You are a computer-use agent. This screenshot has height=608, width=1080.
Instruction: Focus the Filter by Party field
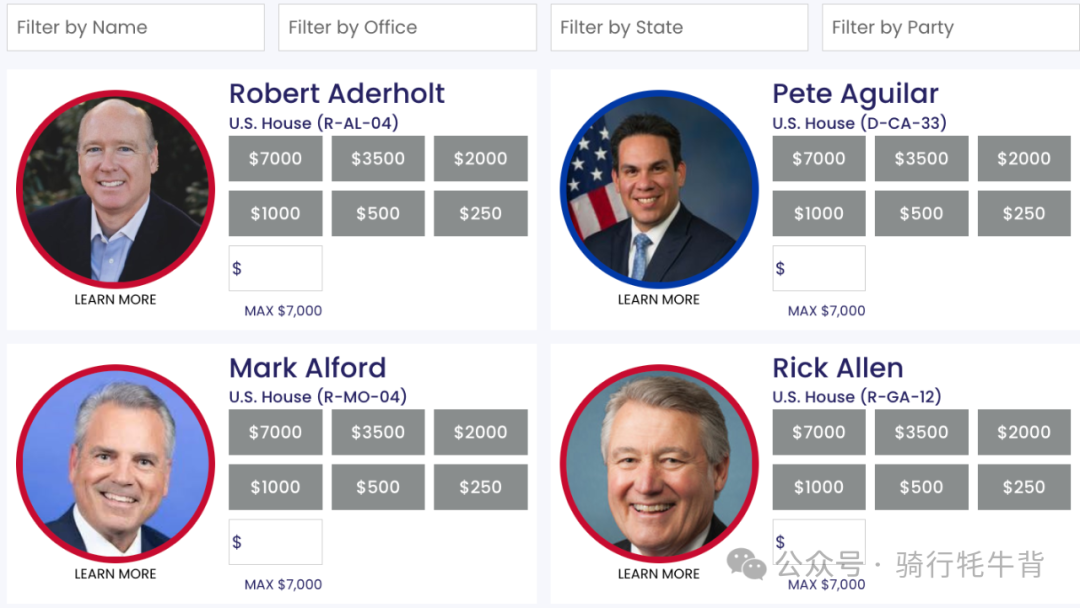(x=951, y=28)
